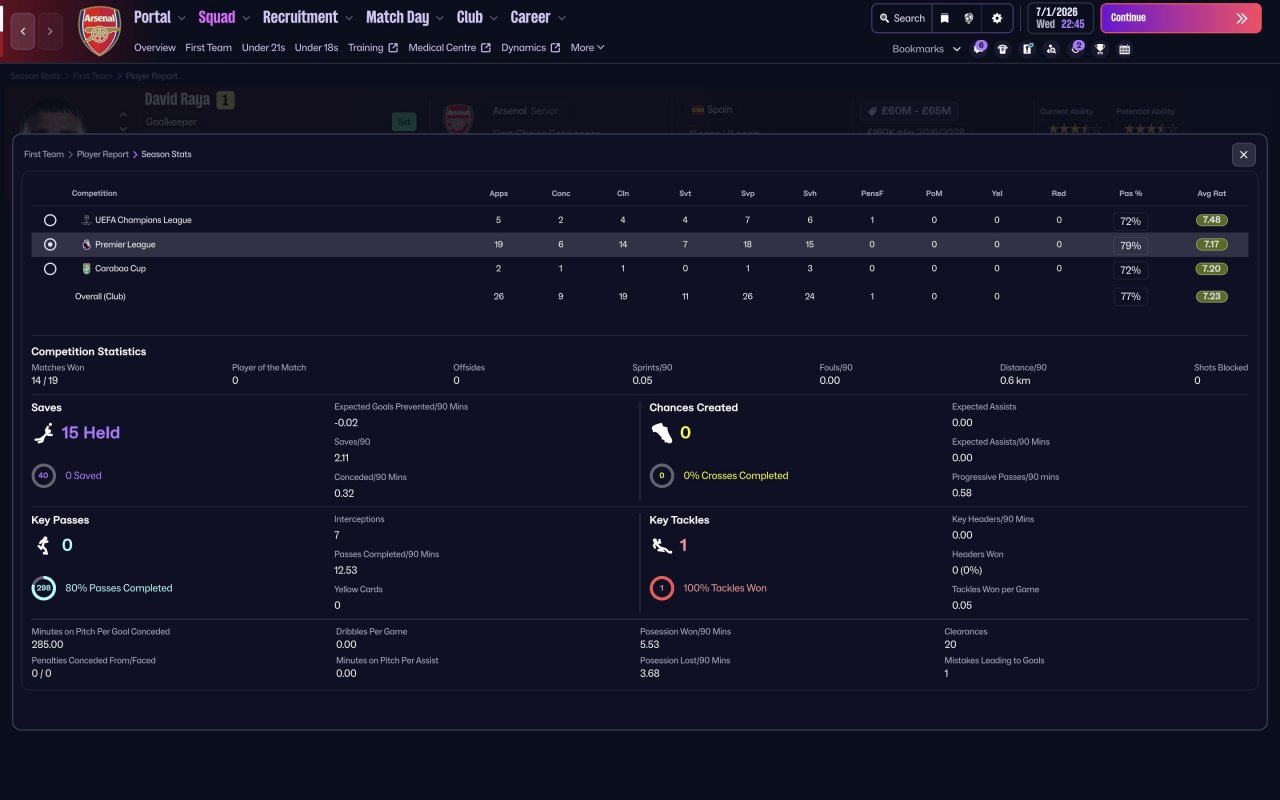Open the tactics board icon shortcut
This screenshot has height=800, width=1280.
click(x=1027, y=49)
